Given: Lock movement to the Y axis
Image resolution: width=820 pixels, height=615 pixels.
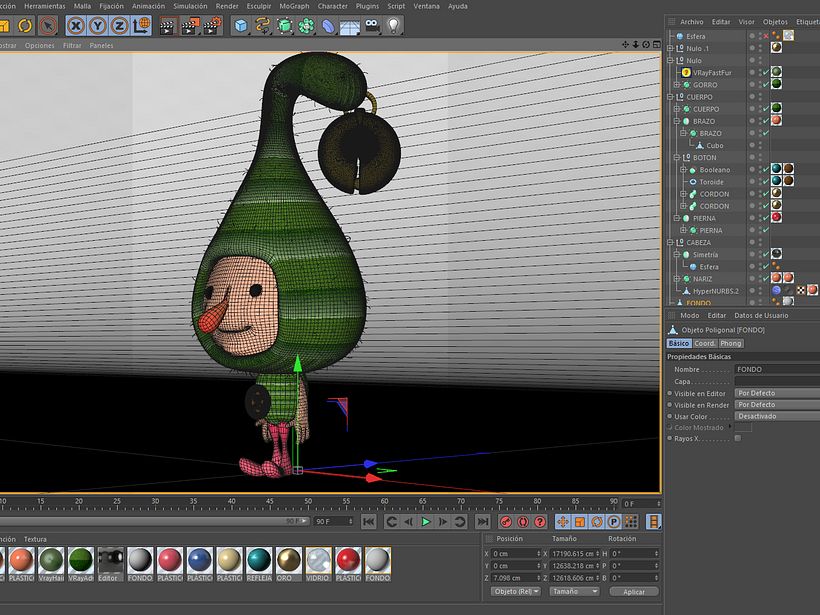Looking at the screenshot, I should 98,26.
